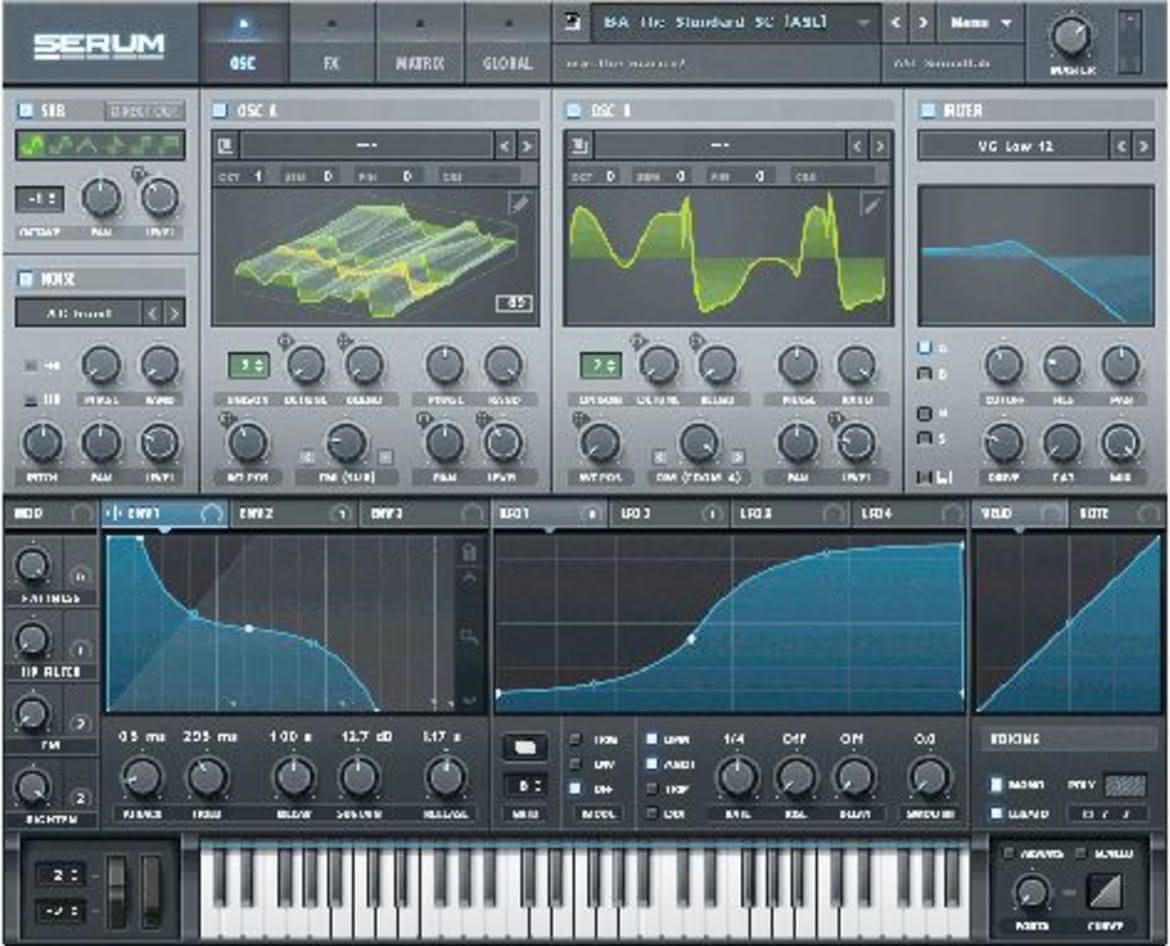Select the LFO 1 tab
Image resolution: width=1170 pixels, height=946 pixels.
[x=549, y=513]
